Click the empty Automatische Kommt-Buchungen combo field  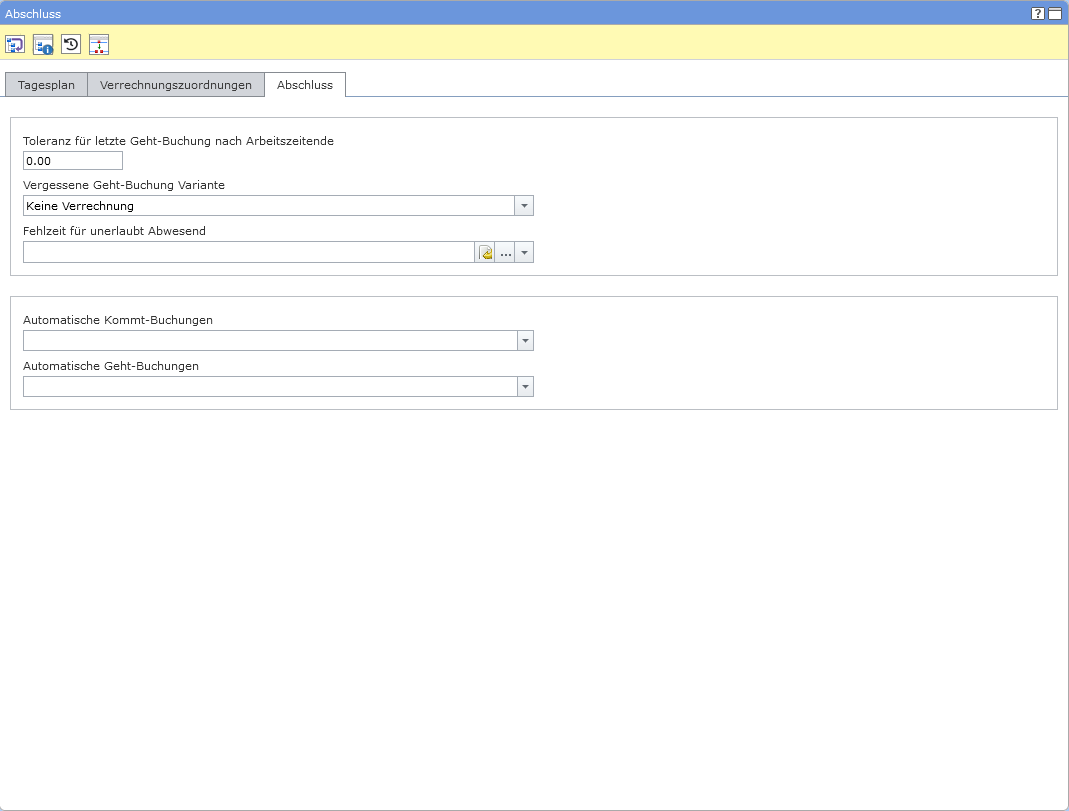pyautogui.click(x=269, y=341)
